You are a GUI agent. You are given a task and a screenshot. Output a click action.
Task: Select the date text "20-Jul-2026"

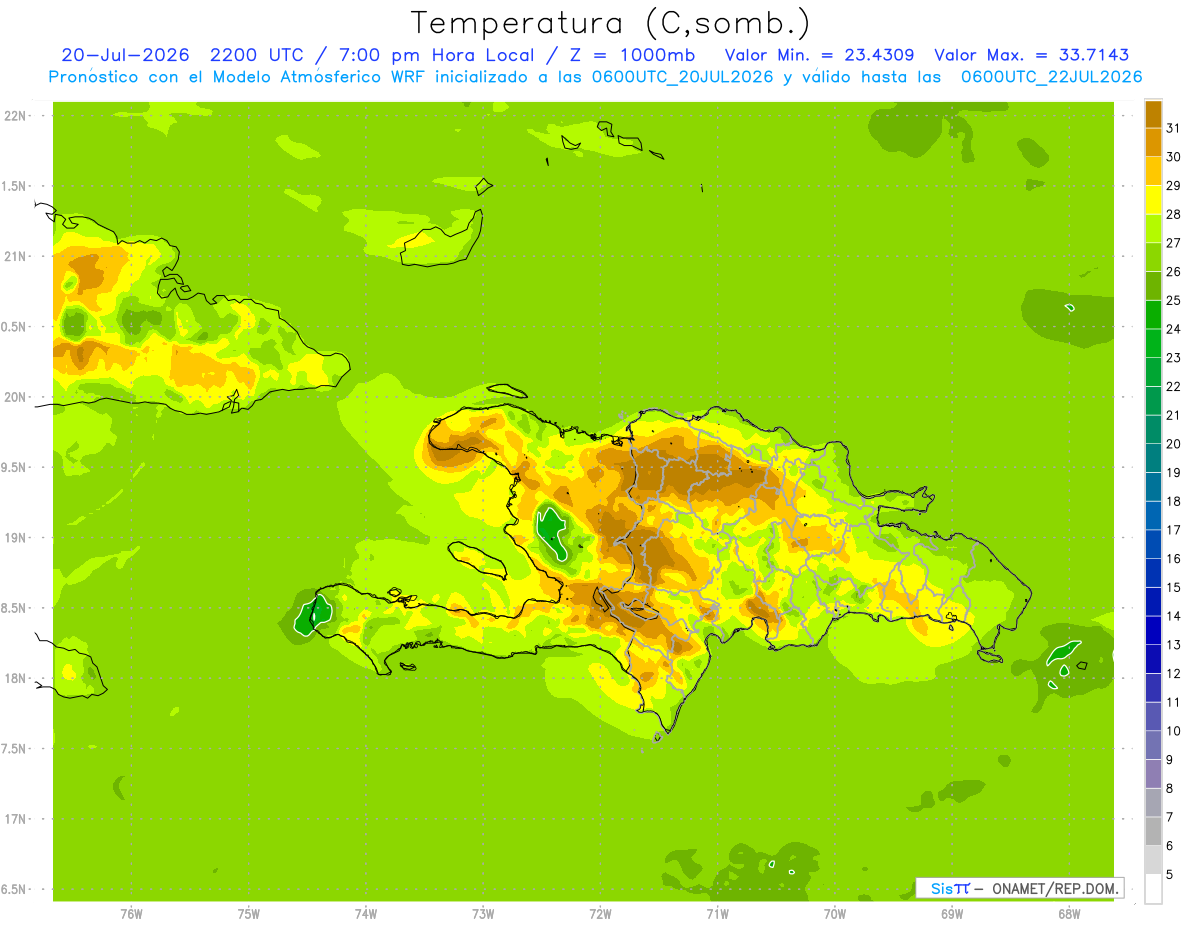point(126,55)
